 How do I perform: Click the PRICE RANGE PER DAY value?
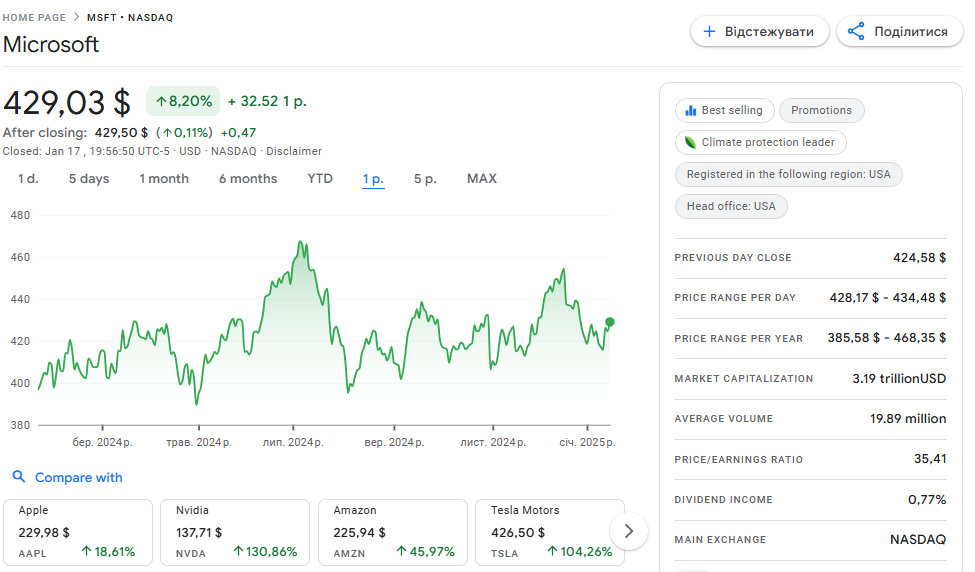click(x=888, y=298)
